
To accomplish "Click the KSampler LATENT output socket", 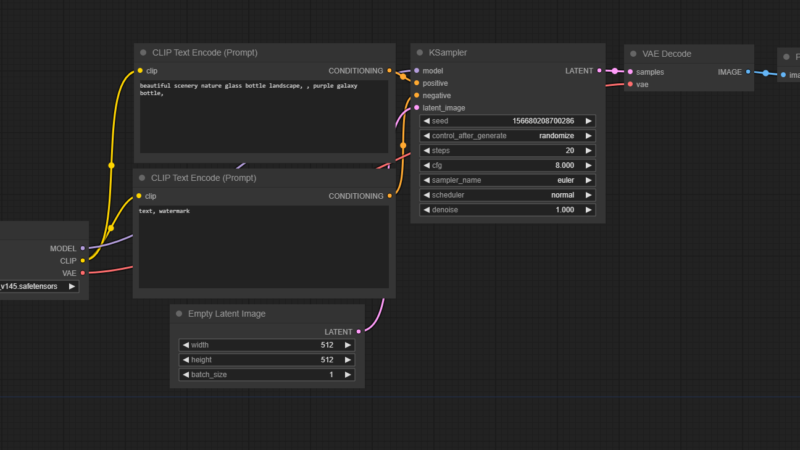I will click(x=599, y=71).
